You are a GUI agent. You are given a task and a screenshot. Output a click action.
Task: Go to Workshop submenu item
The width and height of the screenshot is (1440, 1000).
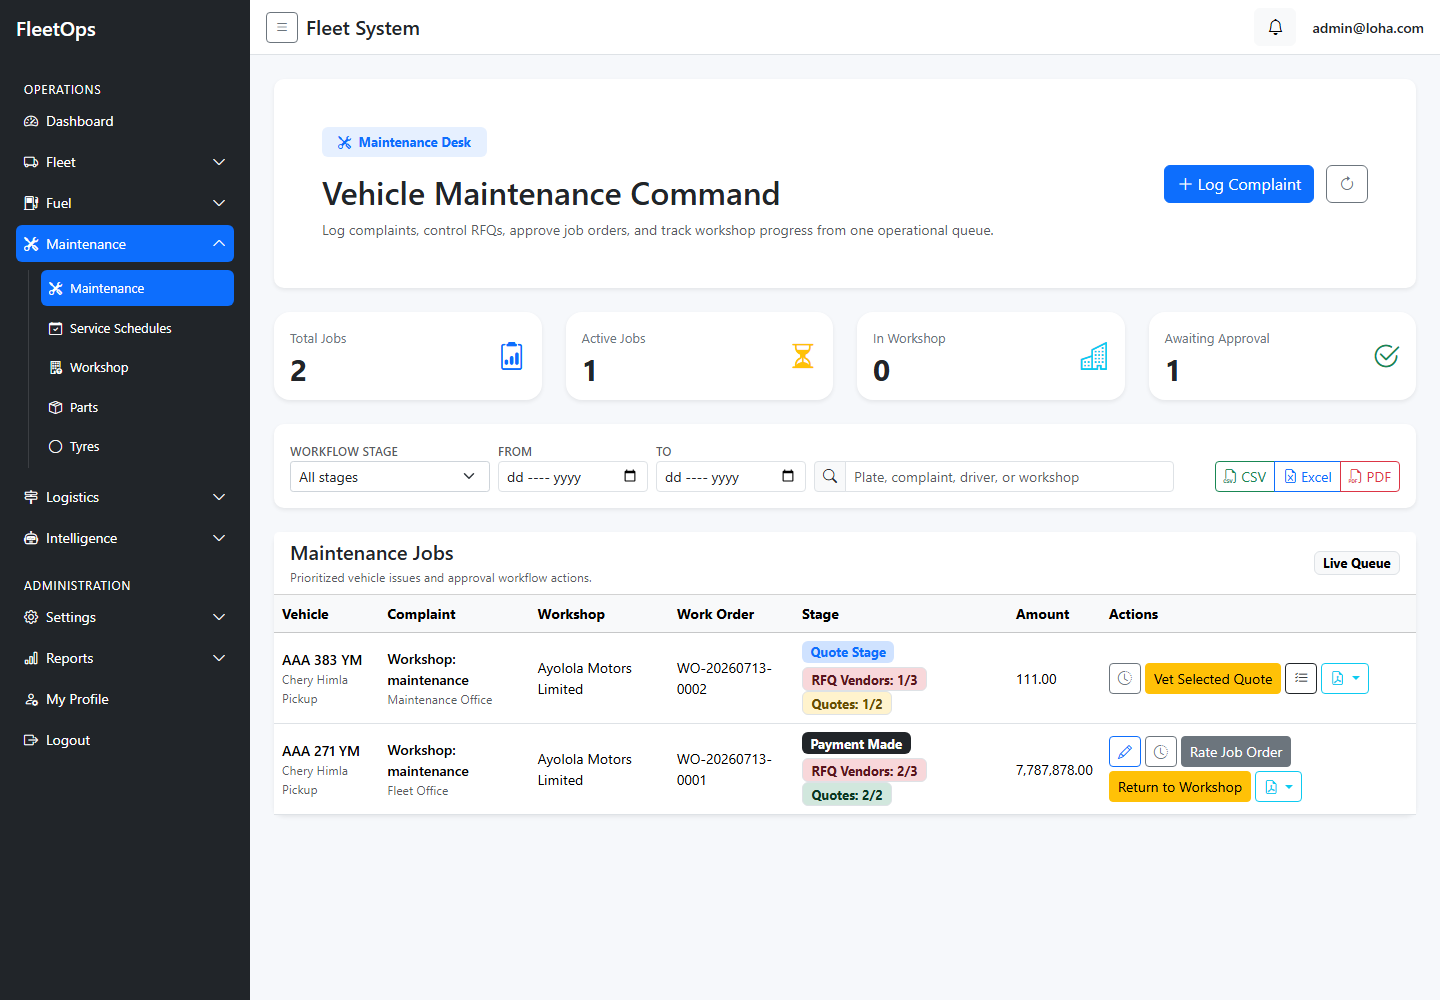tap(137, 367)
